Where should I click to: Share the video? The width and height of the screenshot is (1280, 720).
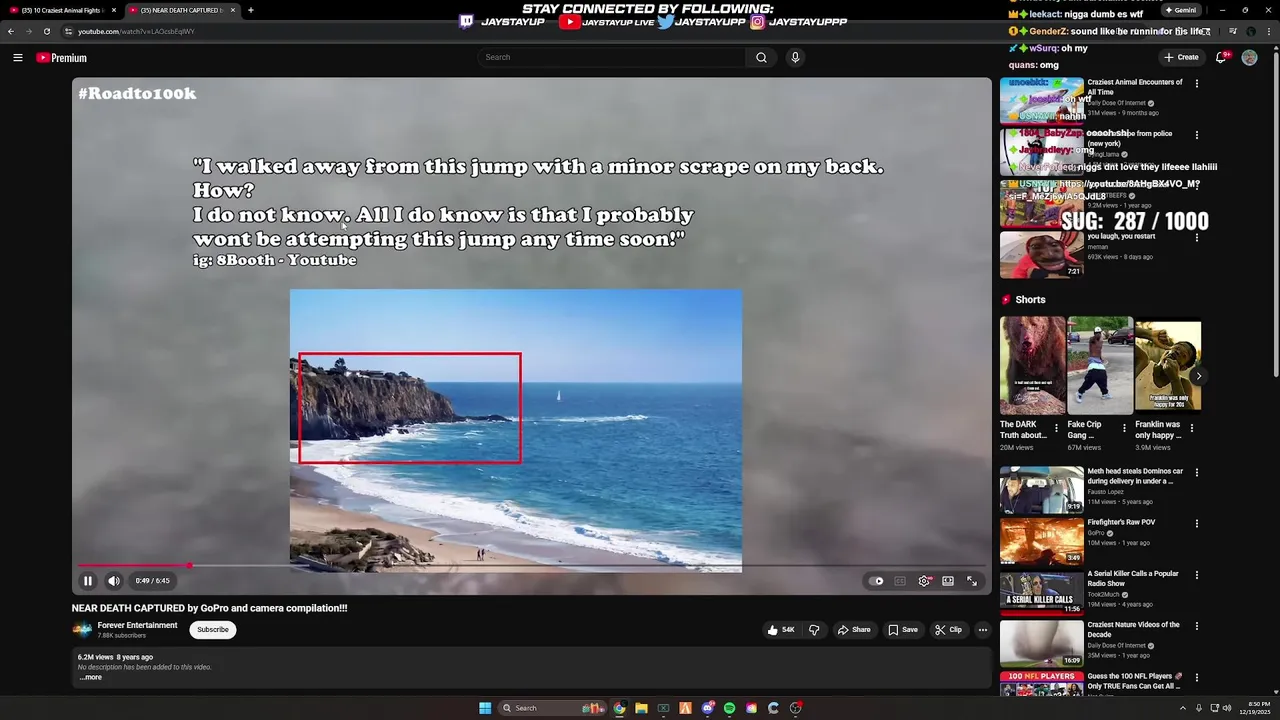pyautogui.click(x=854, y=630)
